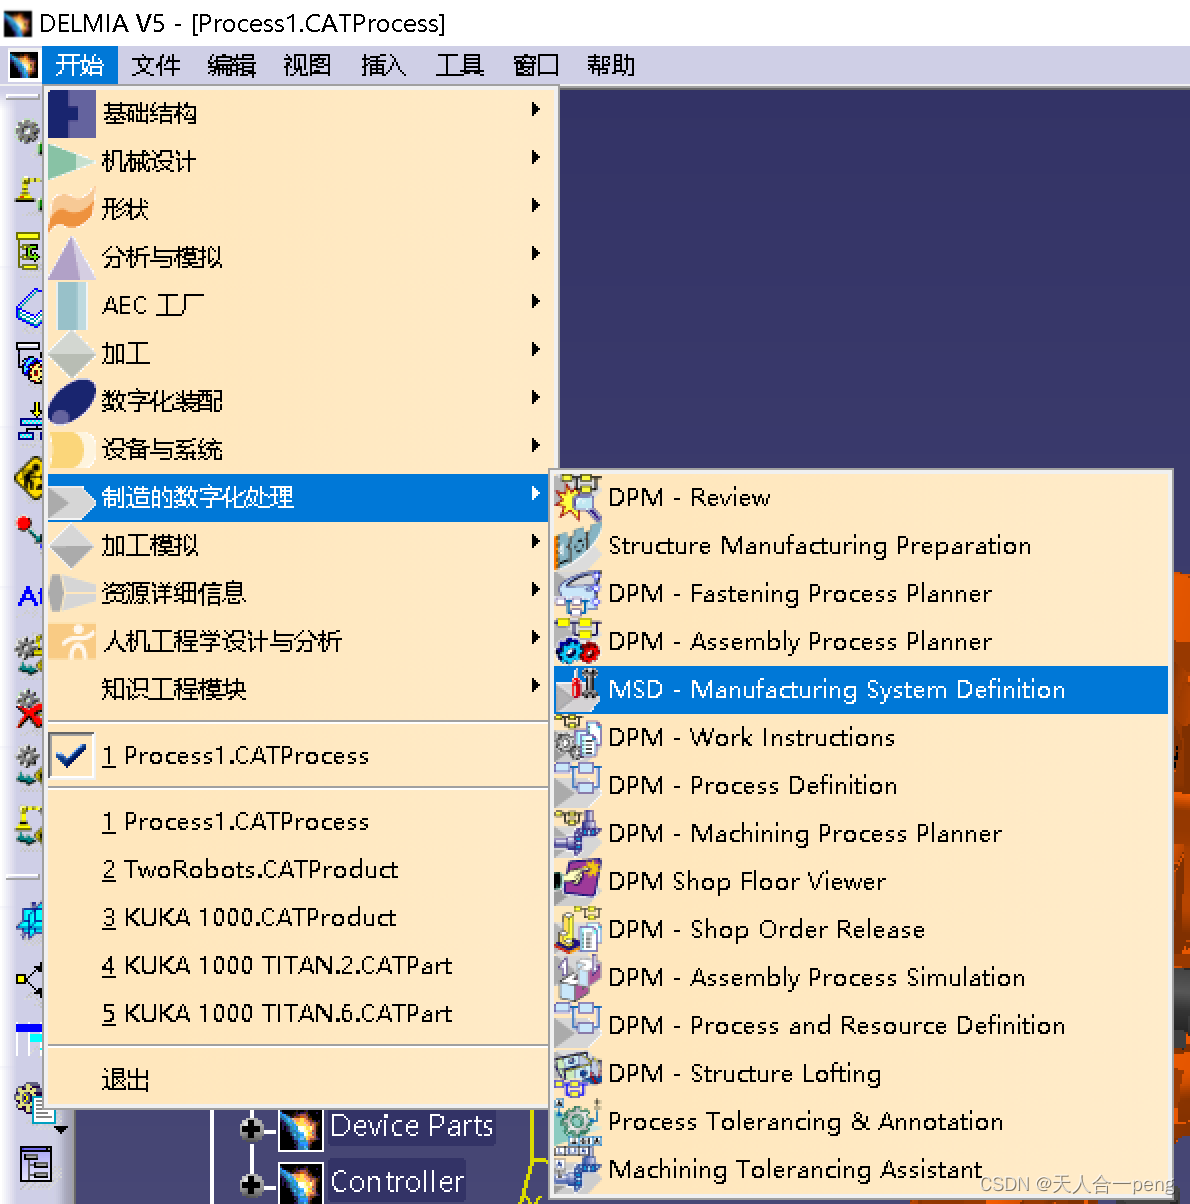Screen dimensions: 1190x1204
Task: Expand the Device Parts tree node
Action: click(252, 1130)
